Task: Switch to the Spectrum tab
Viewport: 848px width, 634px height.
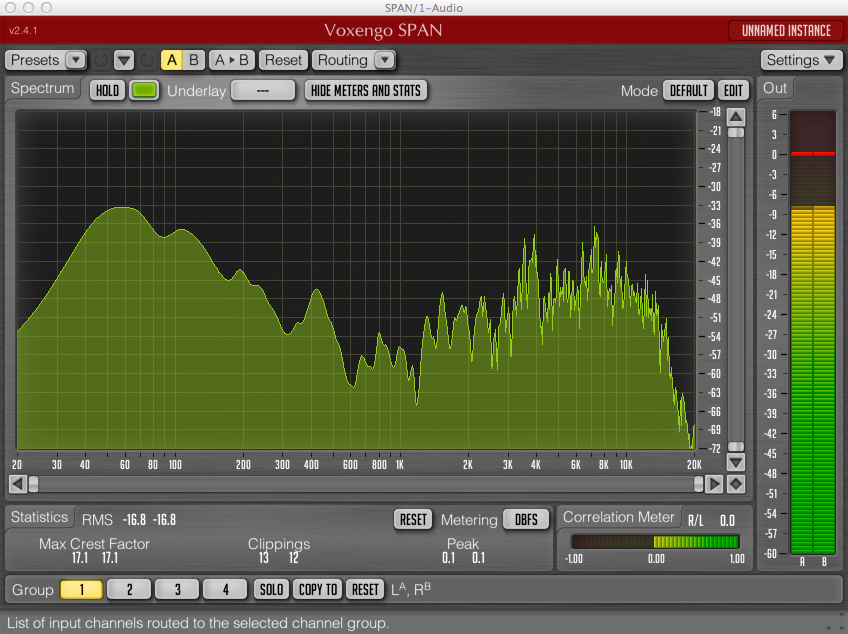Action: point(42,88)
